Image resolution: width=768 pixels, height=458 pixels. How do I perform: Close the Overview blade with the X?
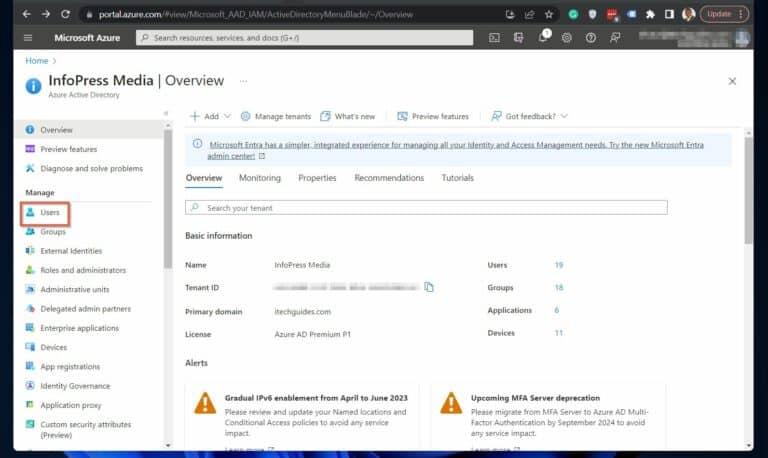click(732, 81)
